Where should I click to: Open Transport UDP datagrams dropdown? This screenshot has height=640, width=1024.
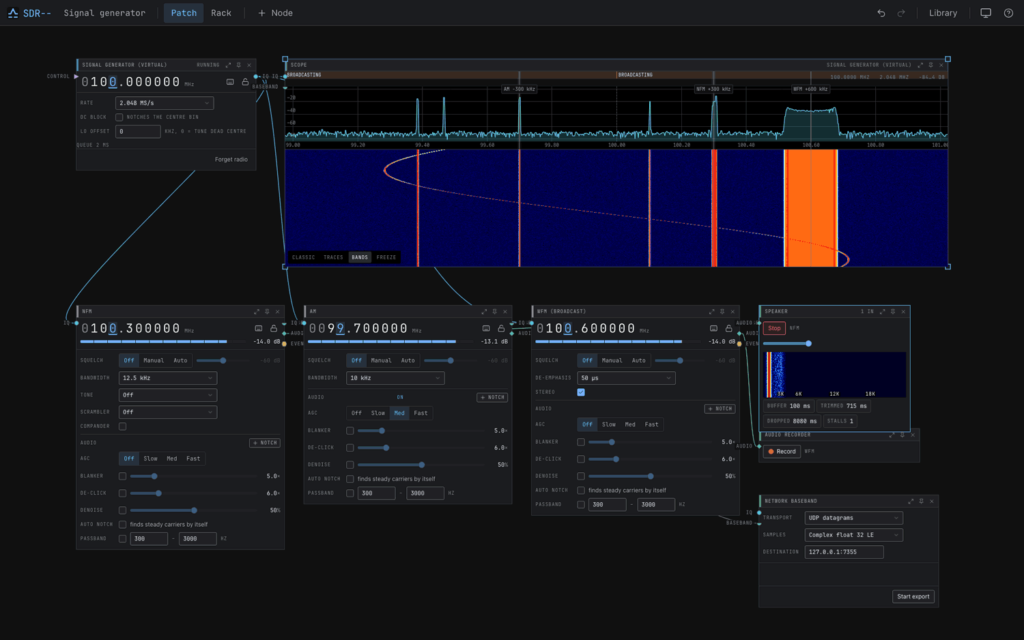pyautogui.click(x=854, y=518)
